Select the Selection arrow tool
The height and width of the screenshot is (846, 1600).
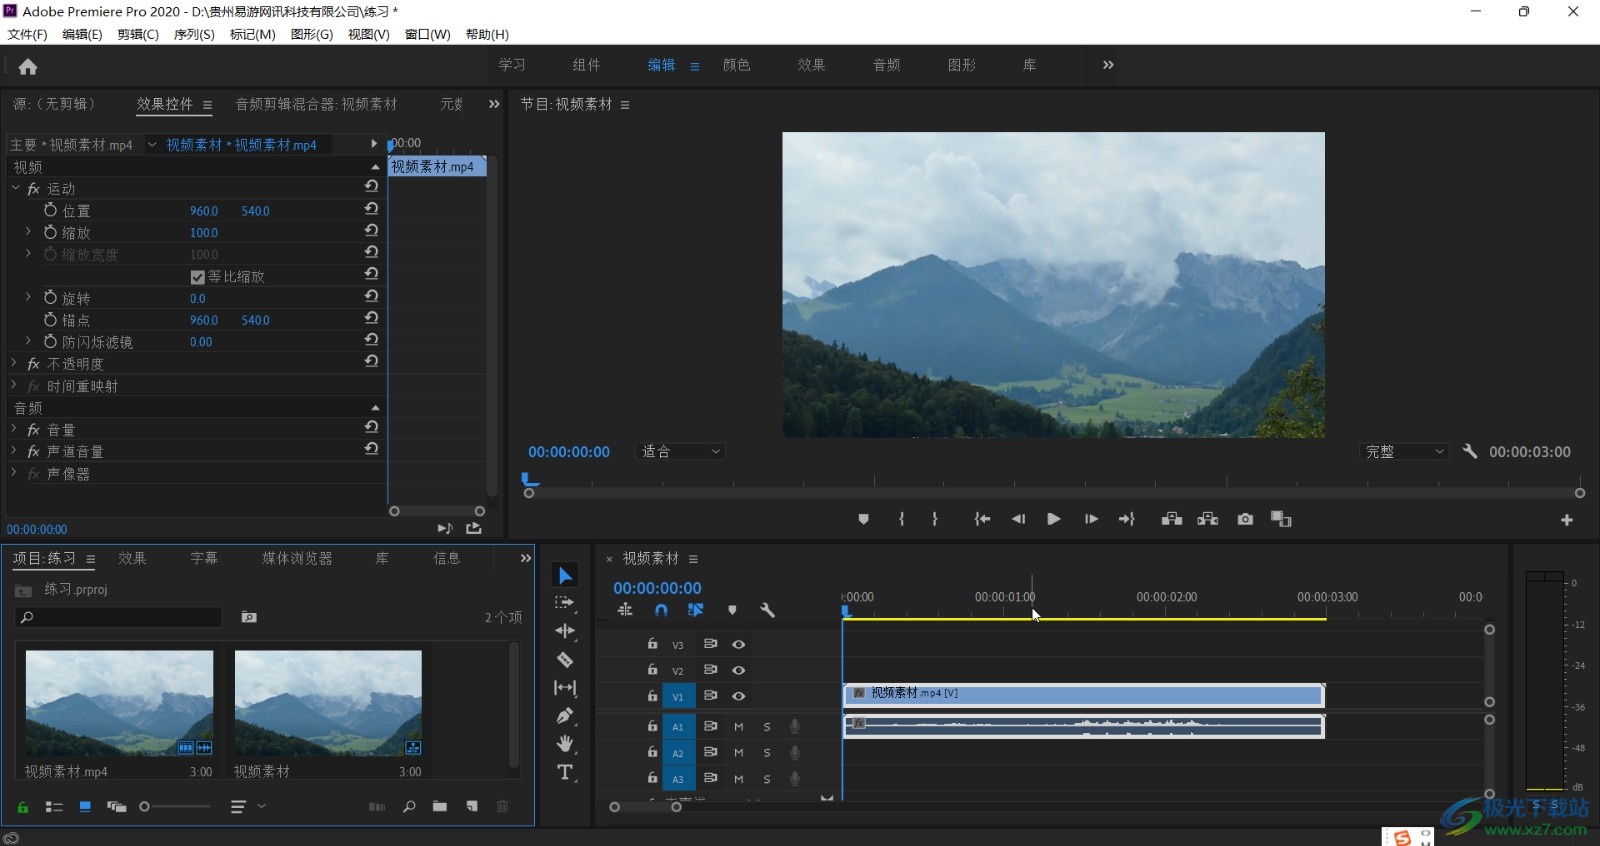click(565, 575)
